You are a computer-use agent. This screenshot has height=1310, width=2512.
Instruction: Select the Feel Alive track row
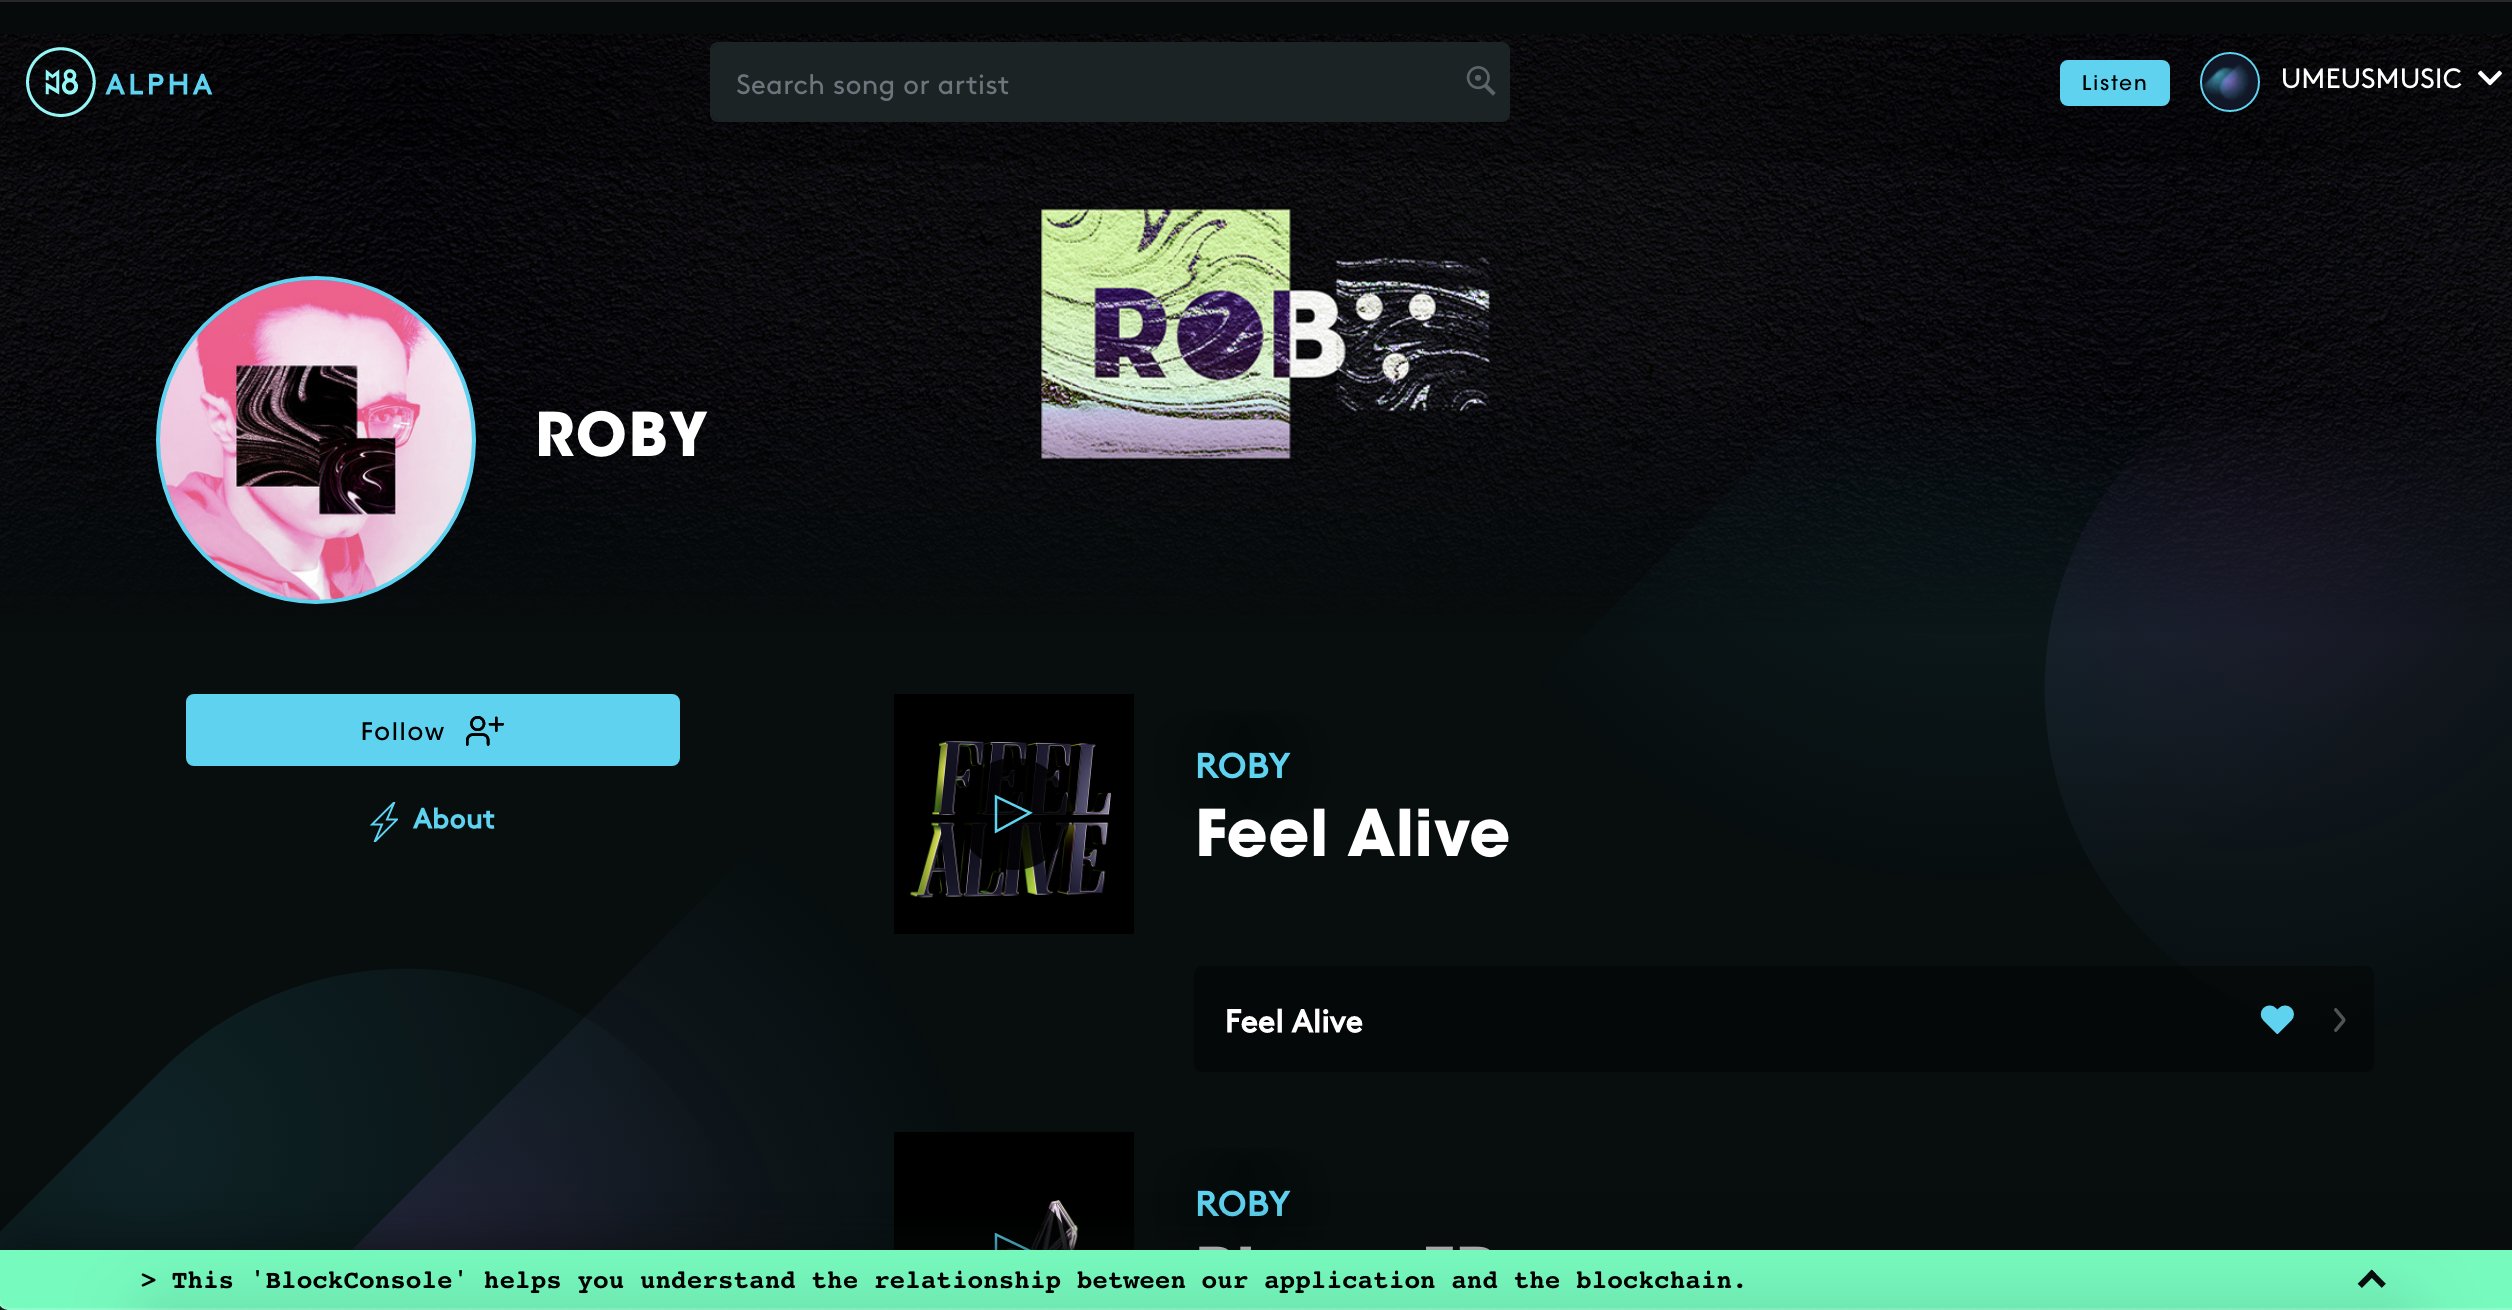[x=1783, y=1019]
